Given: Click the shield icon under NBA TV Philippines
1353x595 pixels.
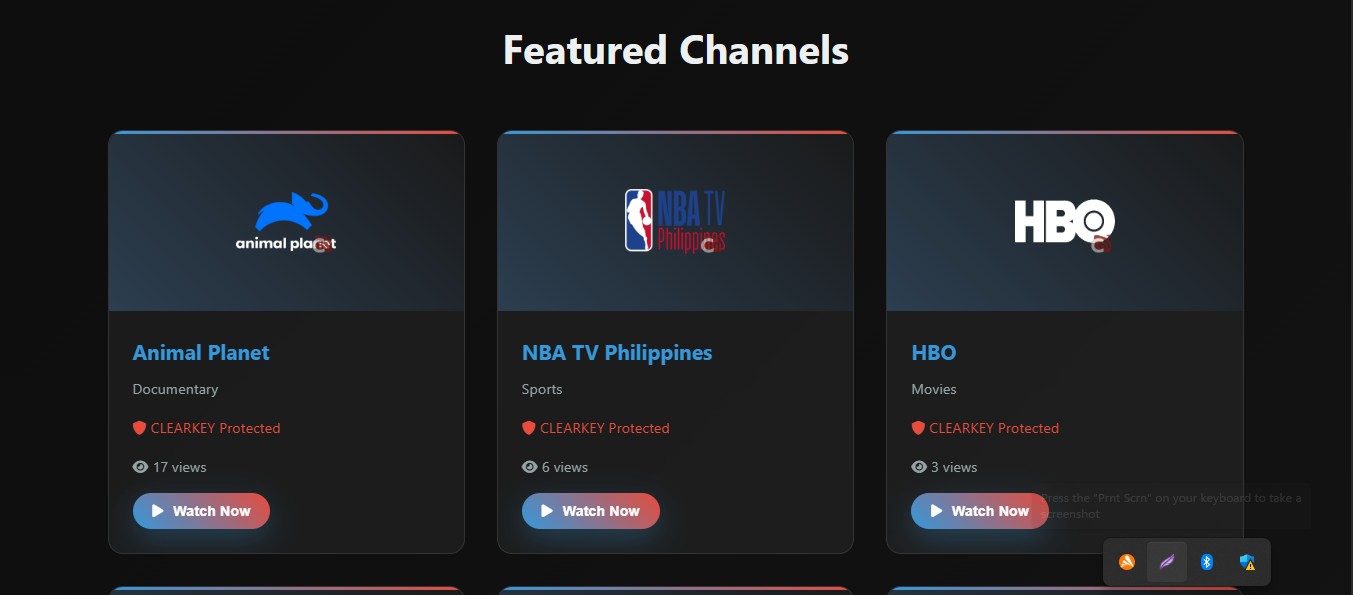Looking at the screenshot, I should 529,428.
